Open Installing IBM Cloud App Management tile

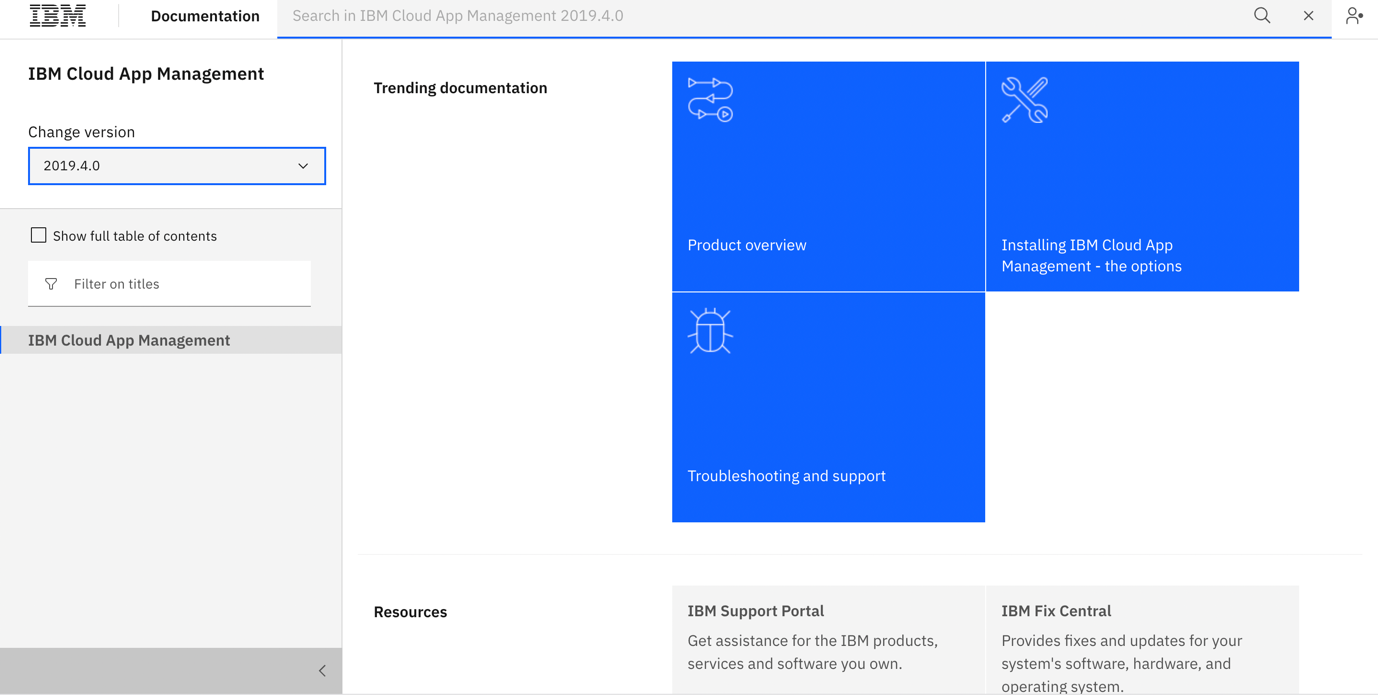(1142, 176)
